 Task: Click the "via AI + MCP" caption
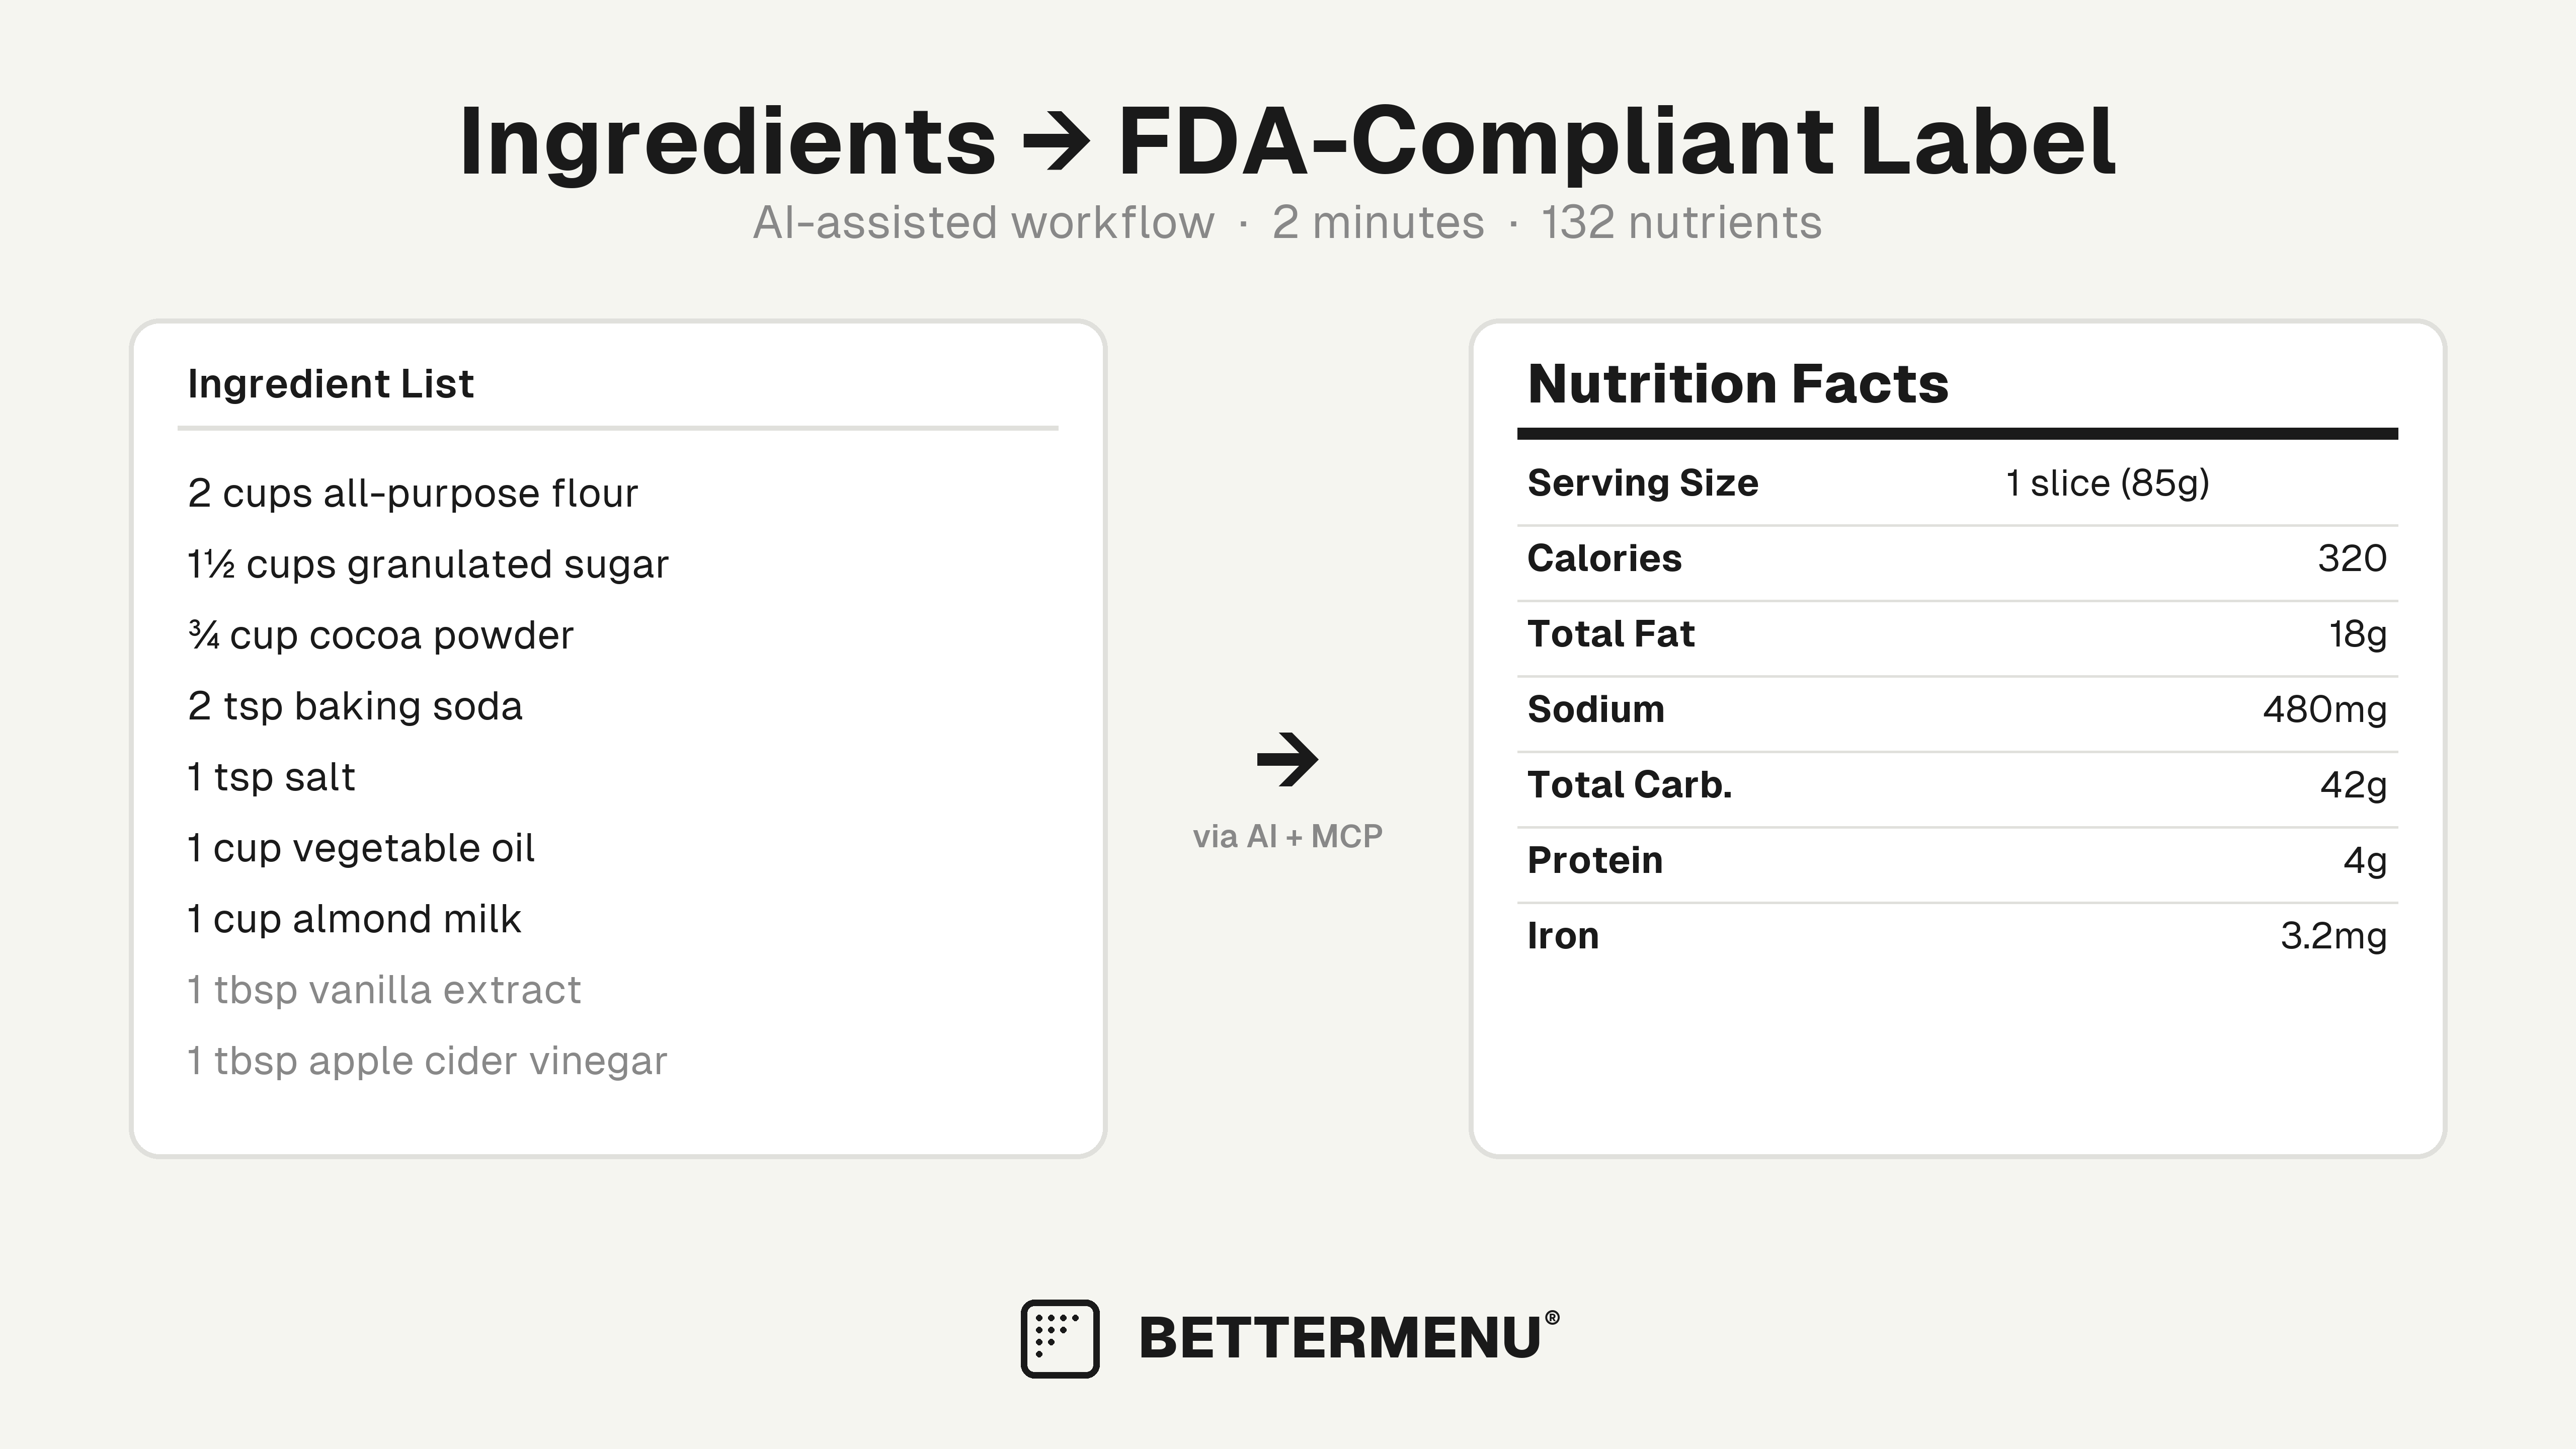point(1287,836)
